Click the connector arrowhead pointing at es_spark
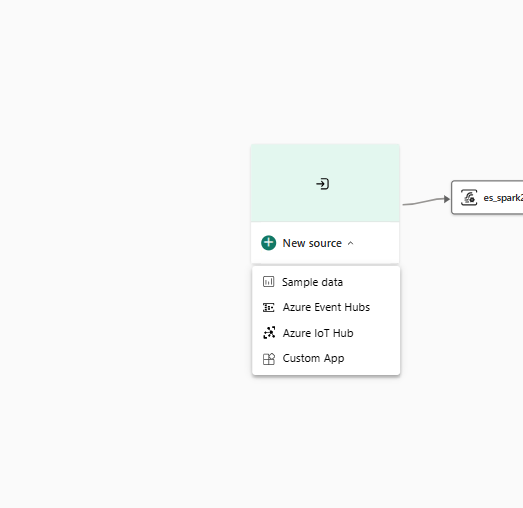Screen dimensions: 523x508 coord(447,199)
